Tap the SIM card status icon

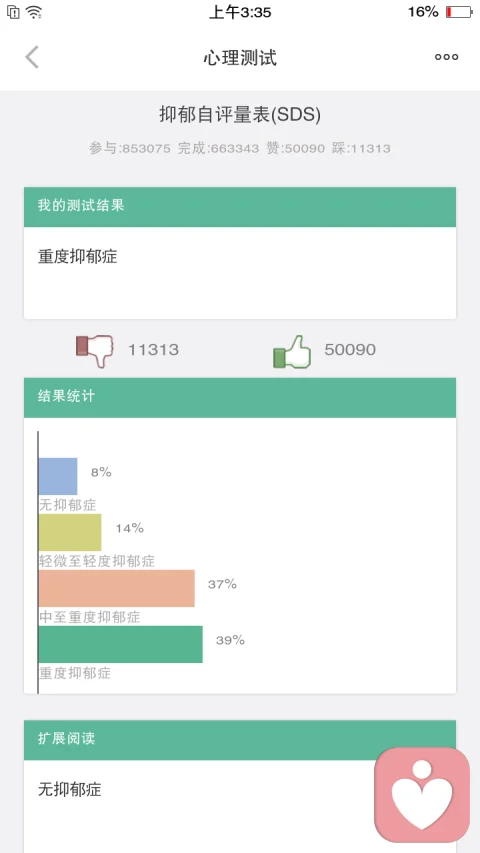point(14,12)
